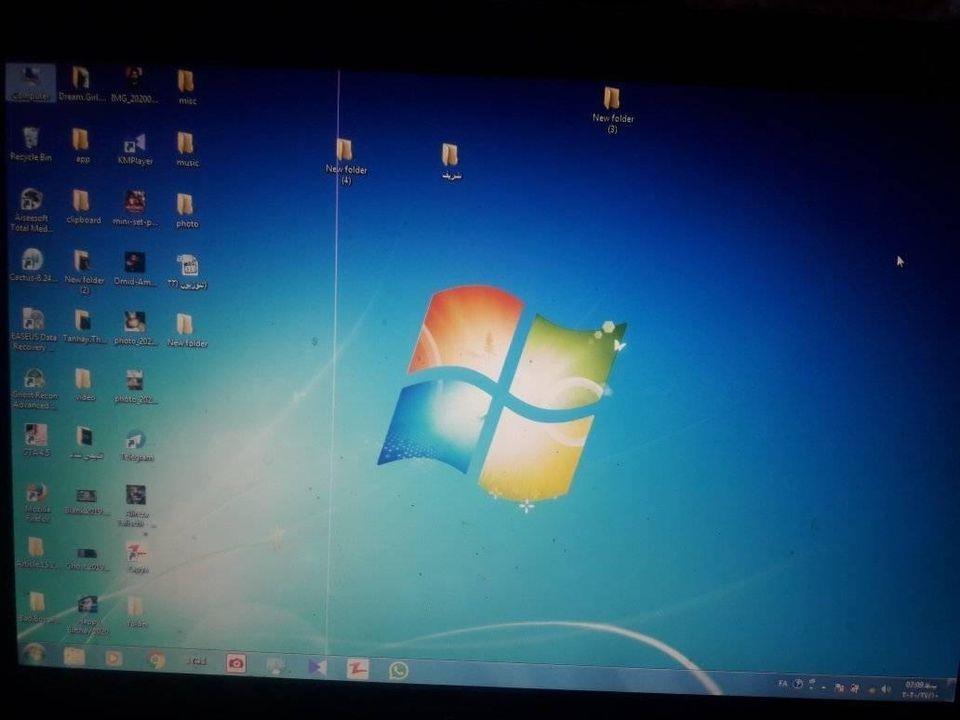Image resolution: width=960 pixels, height=720 pixels.
Task: Open Windows Explorer from the taskbar
Action: coord(74,656)
